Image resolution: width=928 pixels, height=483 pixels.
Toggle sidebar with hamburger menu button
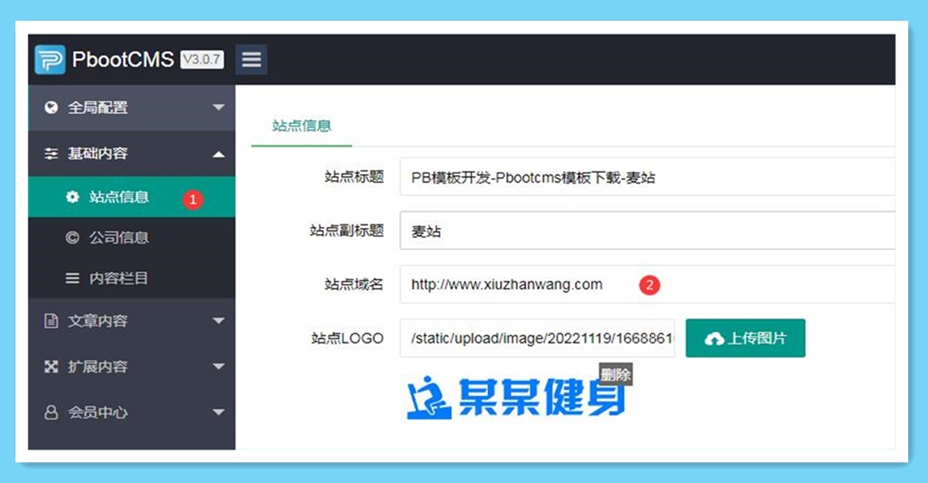pyautogui.click(x=251, y=60)
